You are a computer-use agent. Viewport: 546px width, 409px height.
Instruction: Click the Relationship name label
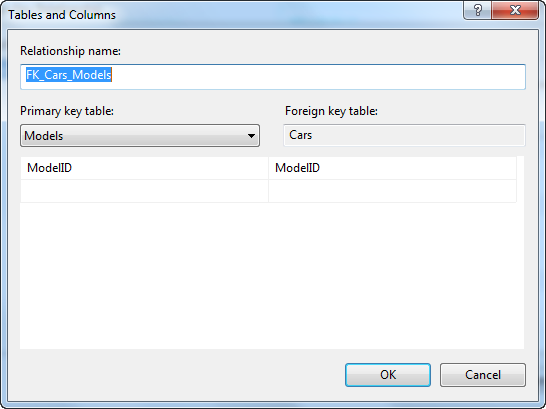pyautogui.click(x=70, y=51)
